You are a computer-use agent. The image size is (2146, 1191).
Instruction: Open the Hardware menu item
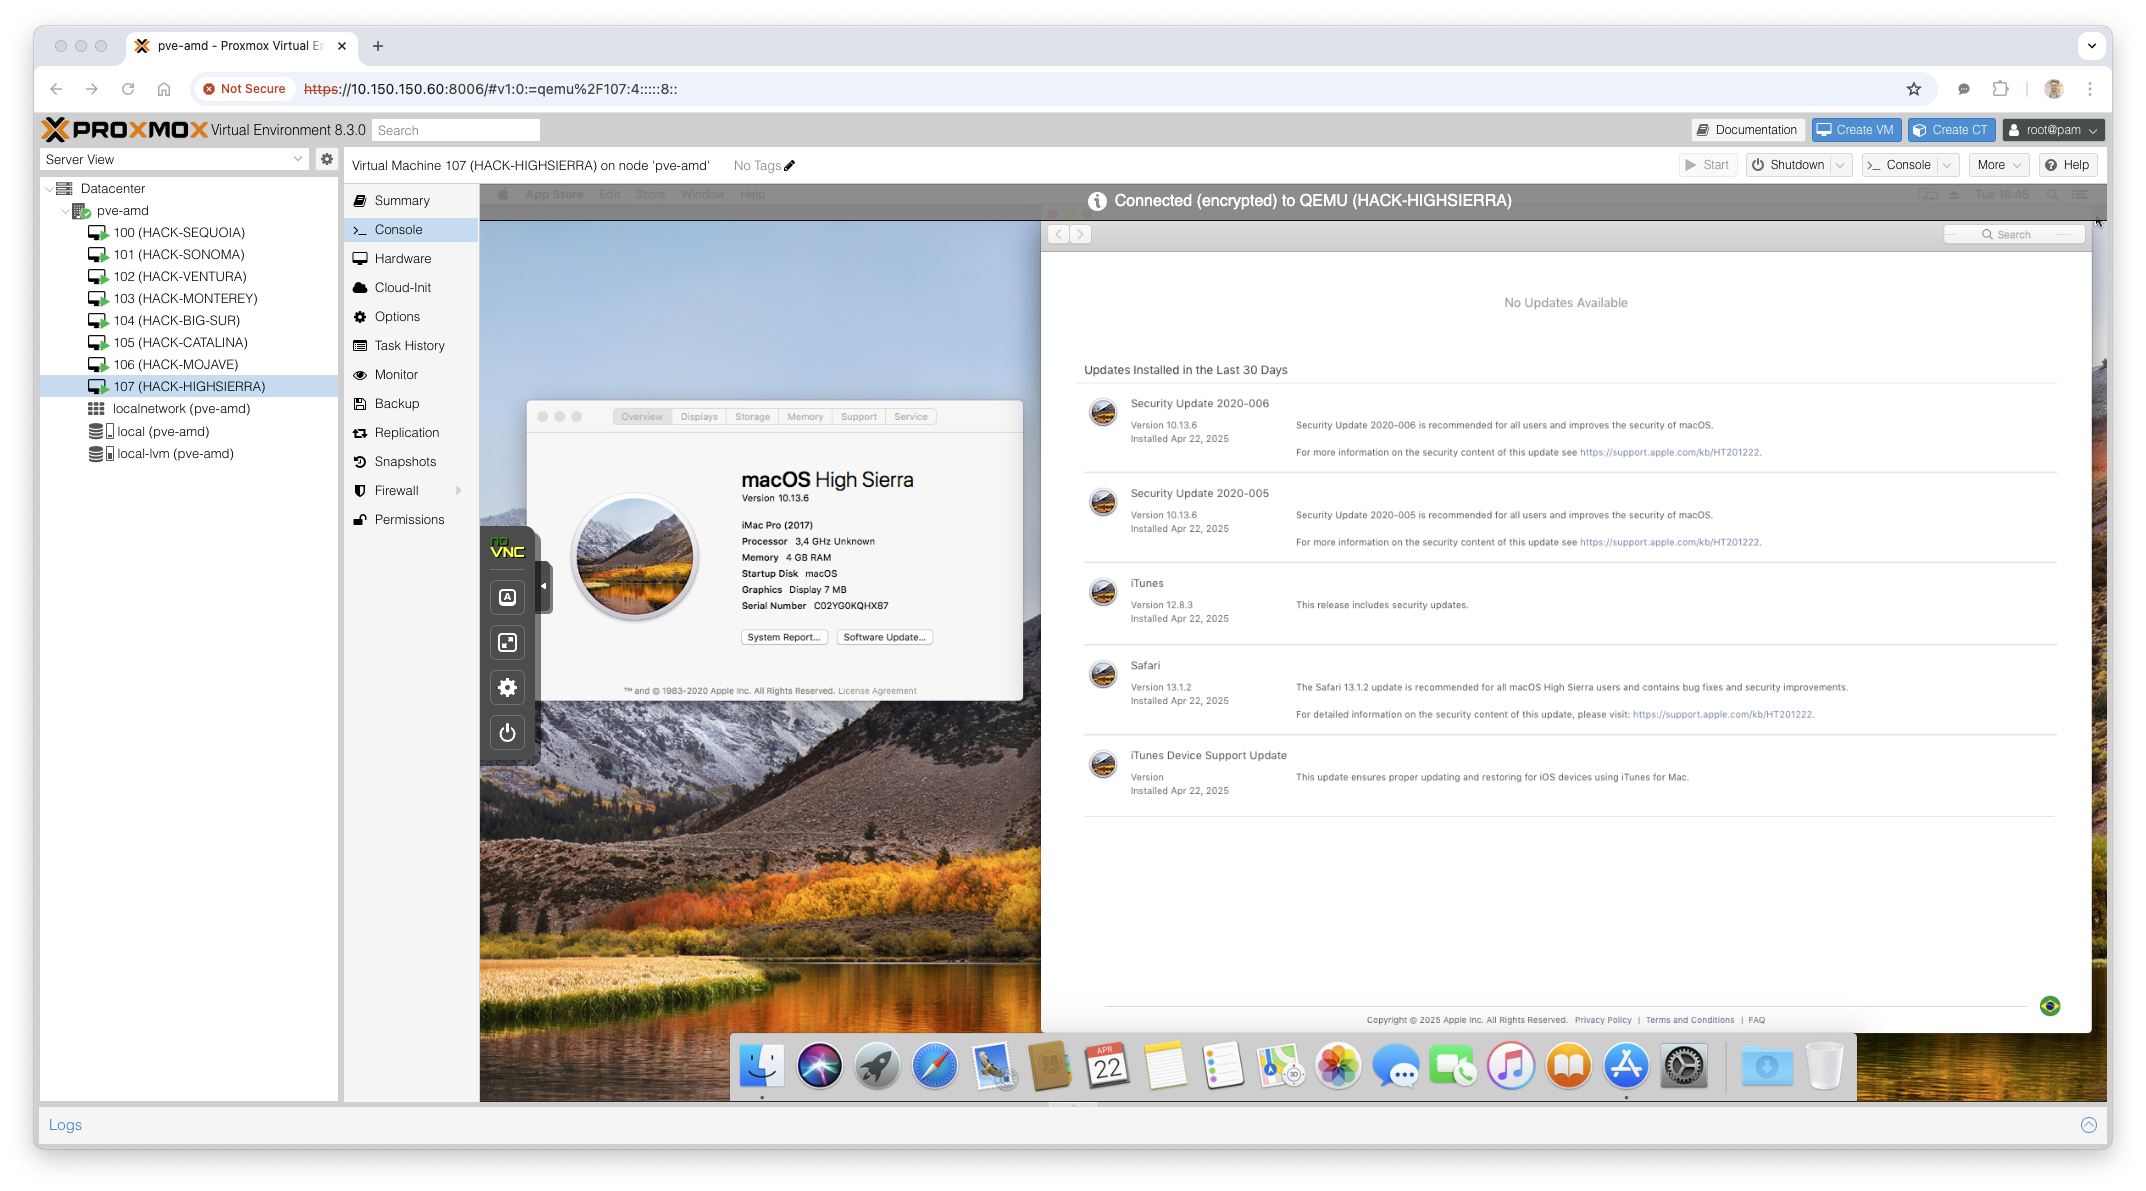[x=402, y=258]
